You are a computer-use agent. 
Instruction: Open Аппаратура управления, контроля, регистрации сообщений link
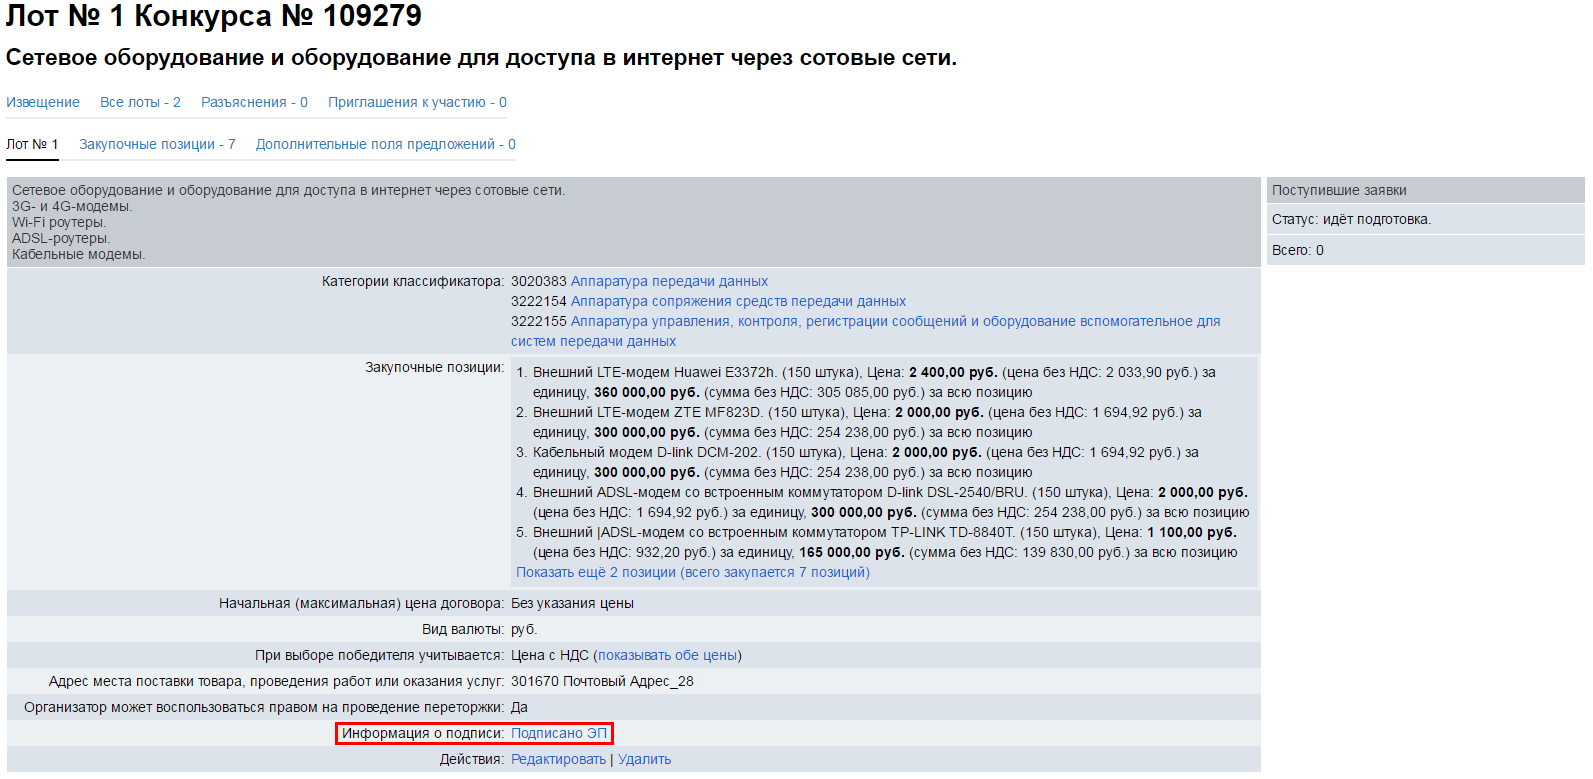point(895,321)
